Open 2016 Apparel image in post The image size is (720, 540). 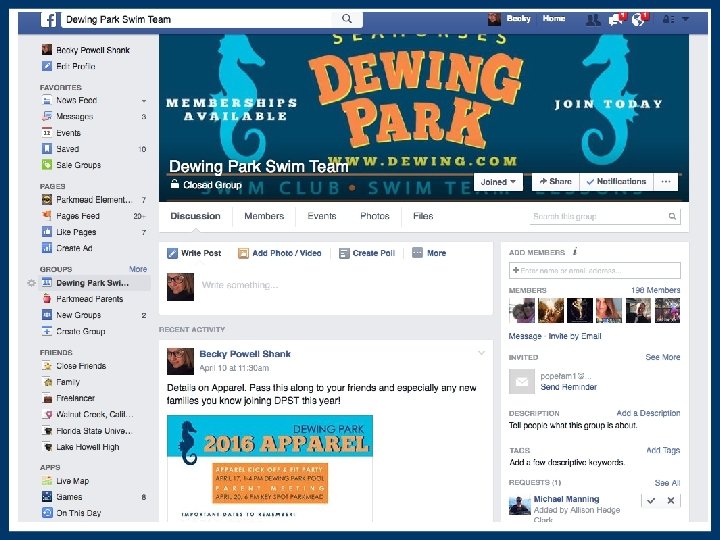click(270, 468)
